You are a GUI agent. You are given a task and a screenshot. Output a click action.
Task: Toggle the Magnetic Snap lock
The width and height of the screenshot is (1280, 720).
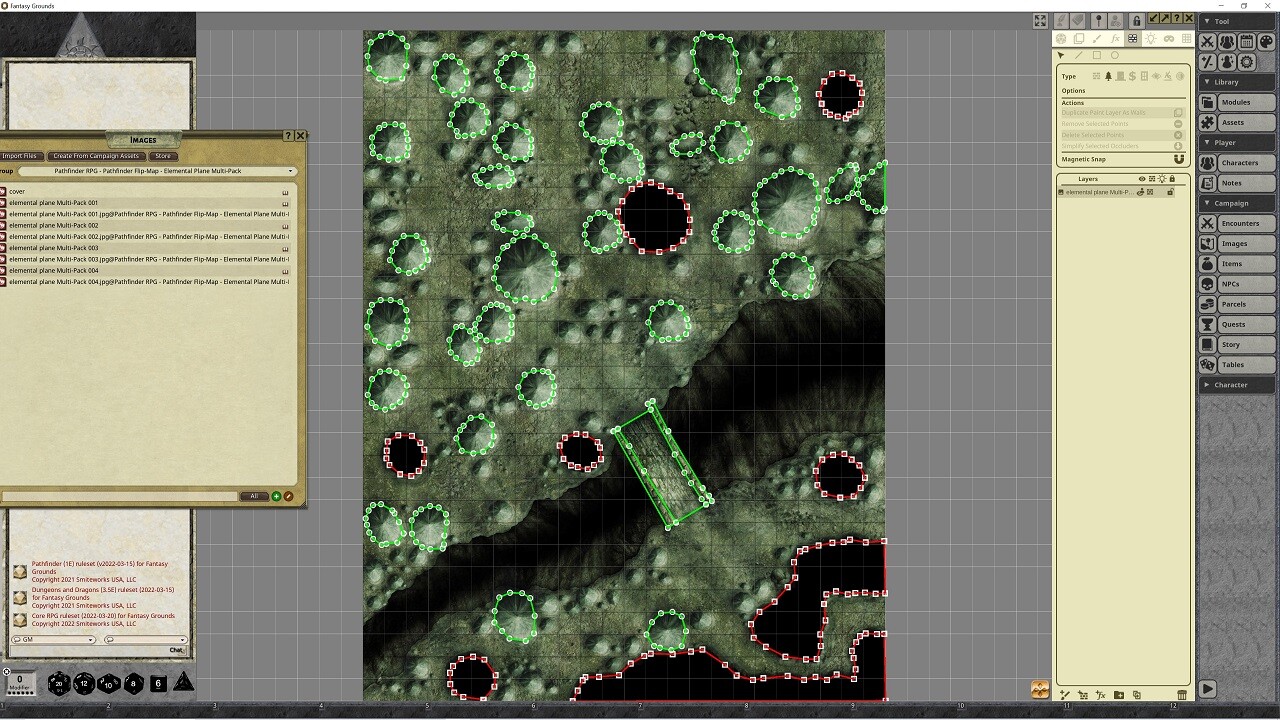pyautogui.click(x=1180, y=159)
